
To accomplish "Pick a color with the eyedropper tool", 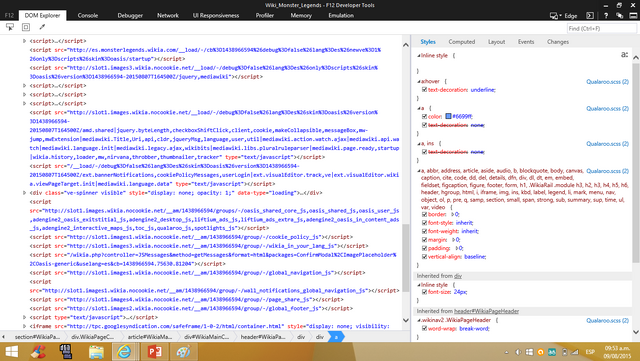I will click(x=42, y=27).
